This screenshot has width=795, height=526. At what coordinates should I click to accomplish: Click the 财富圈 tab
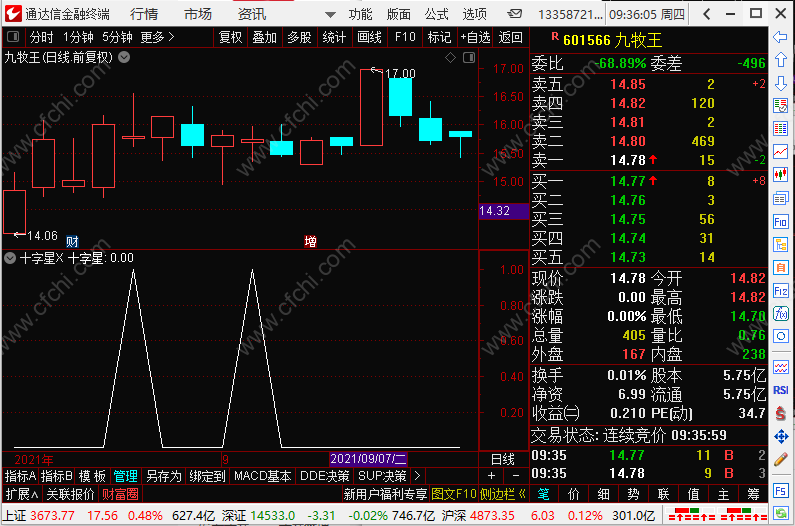point(121,494)
